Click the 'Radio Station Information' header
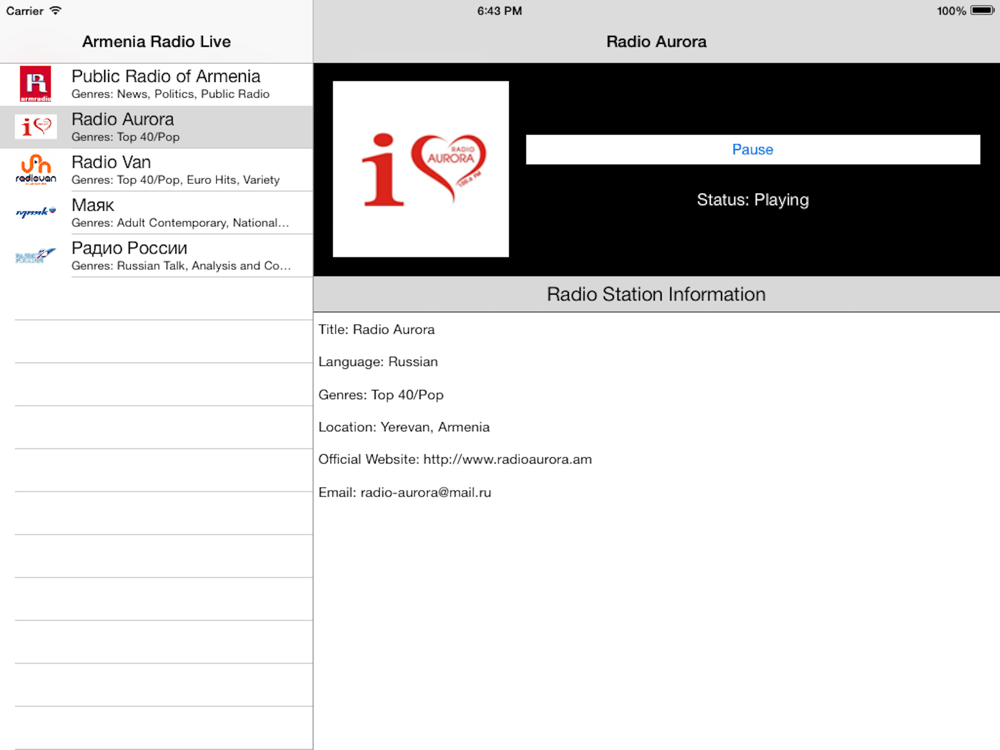This screenshot has height=750, width=1000. pyautogui.click(x=656, y=294)
